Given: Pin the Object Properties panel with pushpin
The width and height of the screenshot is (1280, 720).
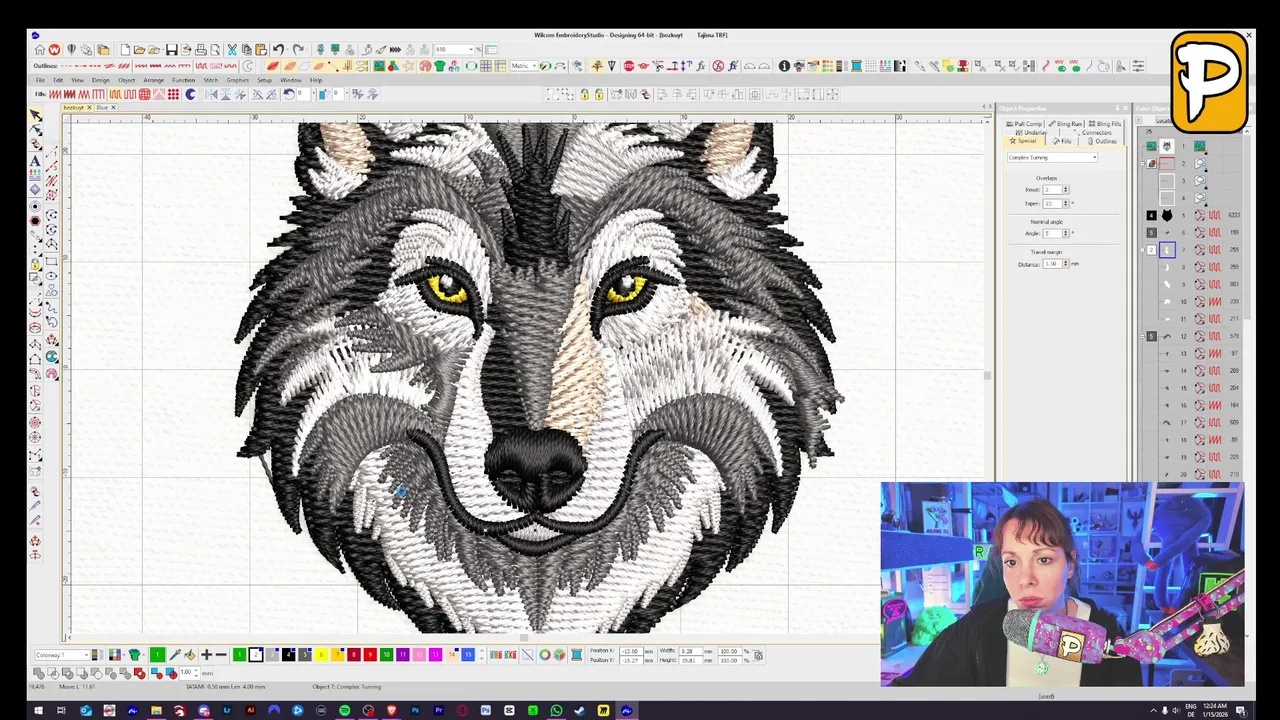Looking at the screenshot, I should coord(1117,108).
